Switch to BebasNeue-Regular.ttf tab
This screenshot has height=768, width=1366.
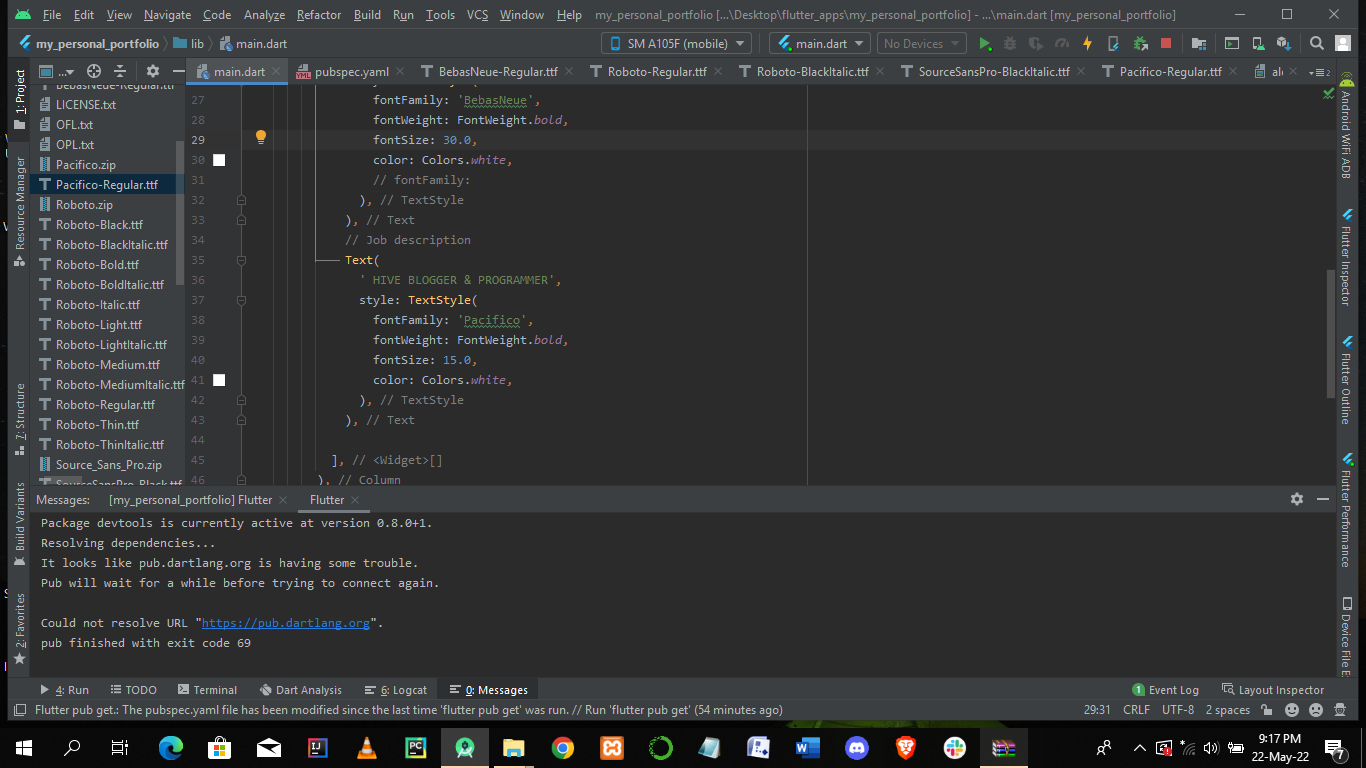[498, 72]
